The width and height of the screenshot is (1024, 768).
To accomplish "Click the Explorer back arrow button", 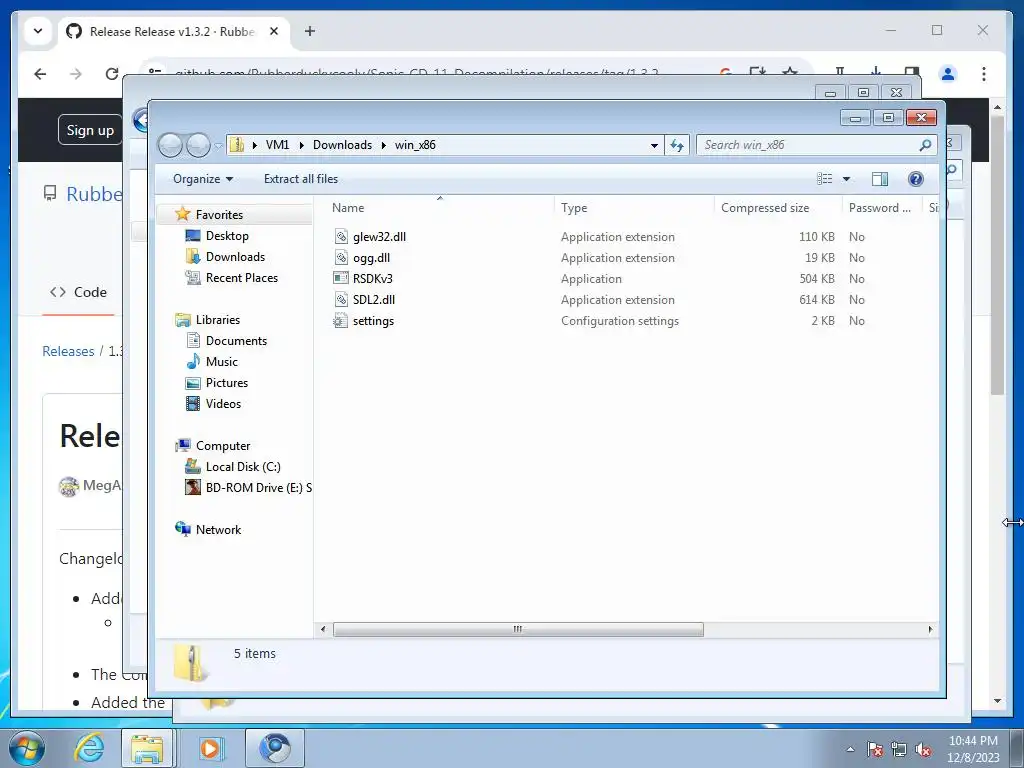I will click(x=170, y=145).
